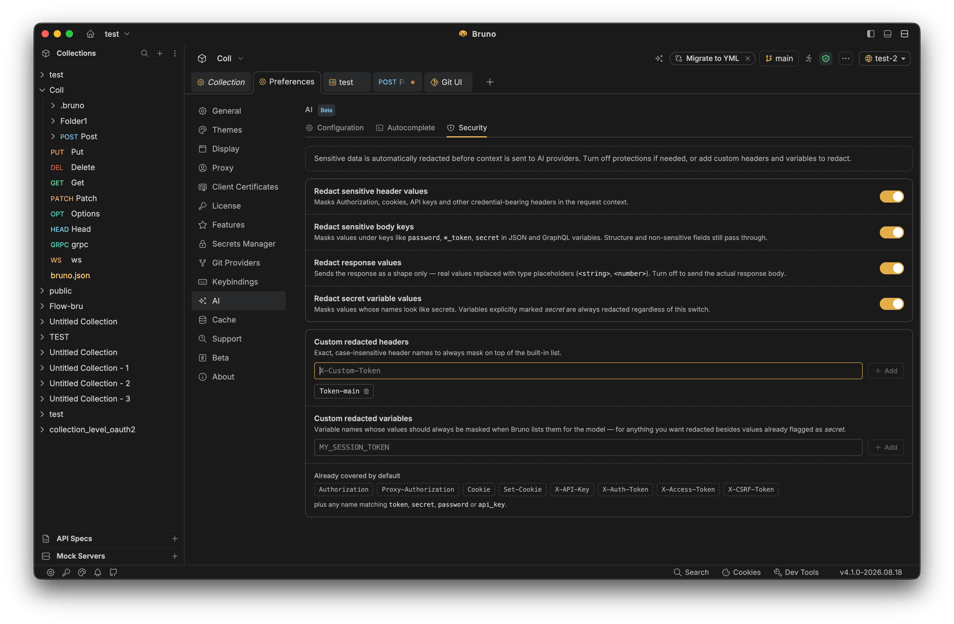Open settings gear in status bar
Viewport: 954px width, 624px height.
coord(50,572)
